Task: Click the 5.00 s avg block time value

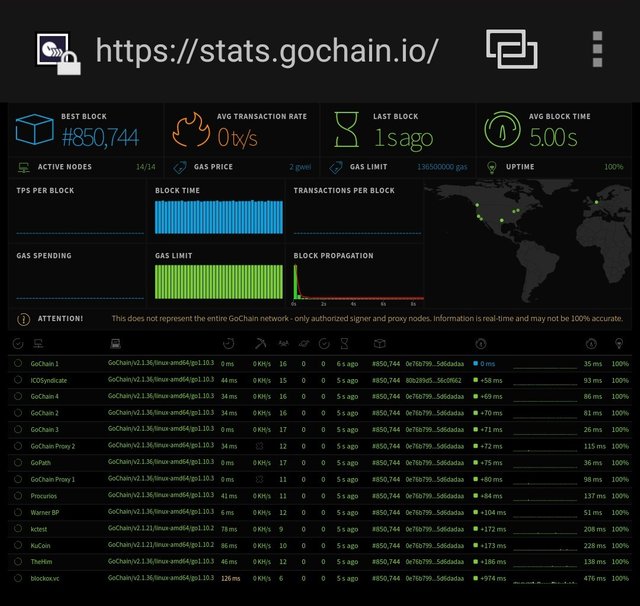Action: pos(553,137)
